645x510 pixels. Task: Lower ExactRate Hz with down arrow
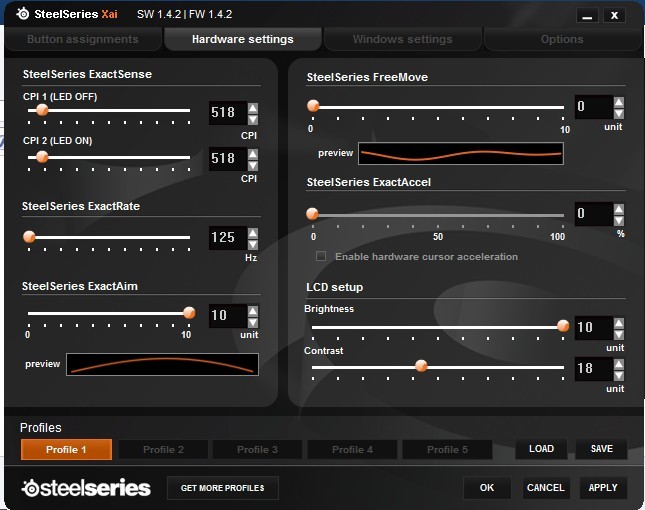click(253, 245)
